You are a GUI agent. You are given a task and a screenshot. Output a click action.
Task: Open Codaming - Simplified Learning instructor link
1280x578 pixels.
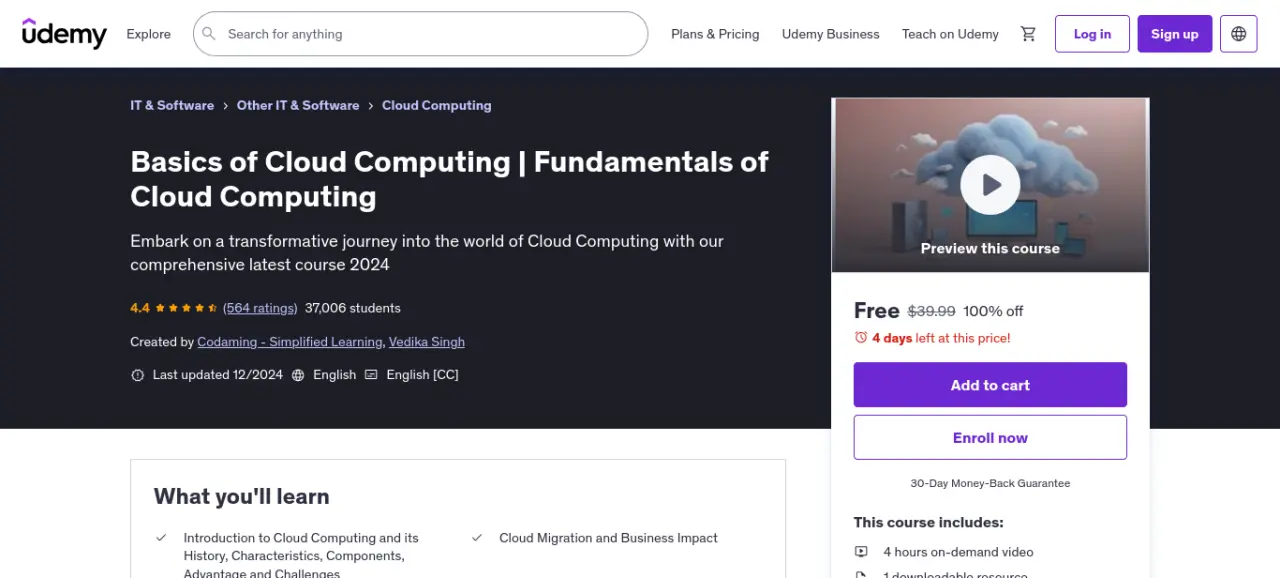pyautogui.click(x=290, y=342)
